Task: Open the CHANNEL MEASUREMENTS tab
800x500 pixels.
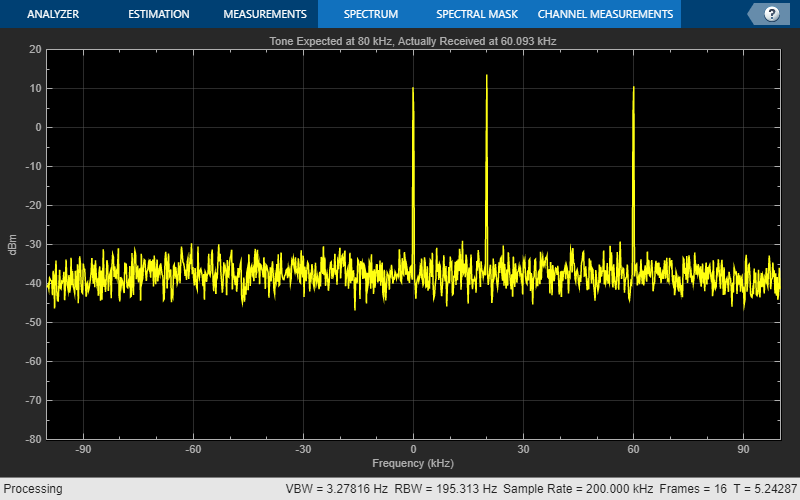Action: [x=605, y=14]
